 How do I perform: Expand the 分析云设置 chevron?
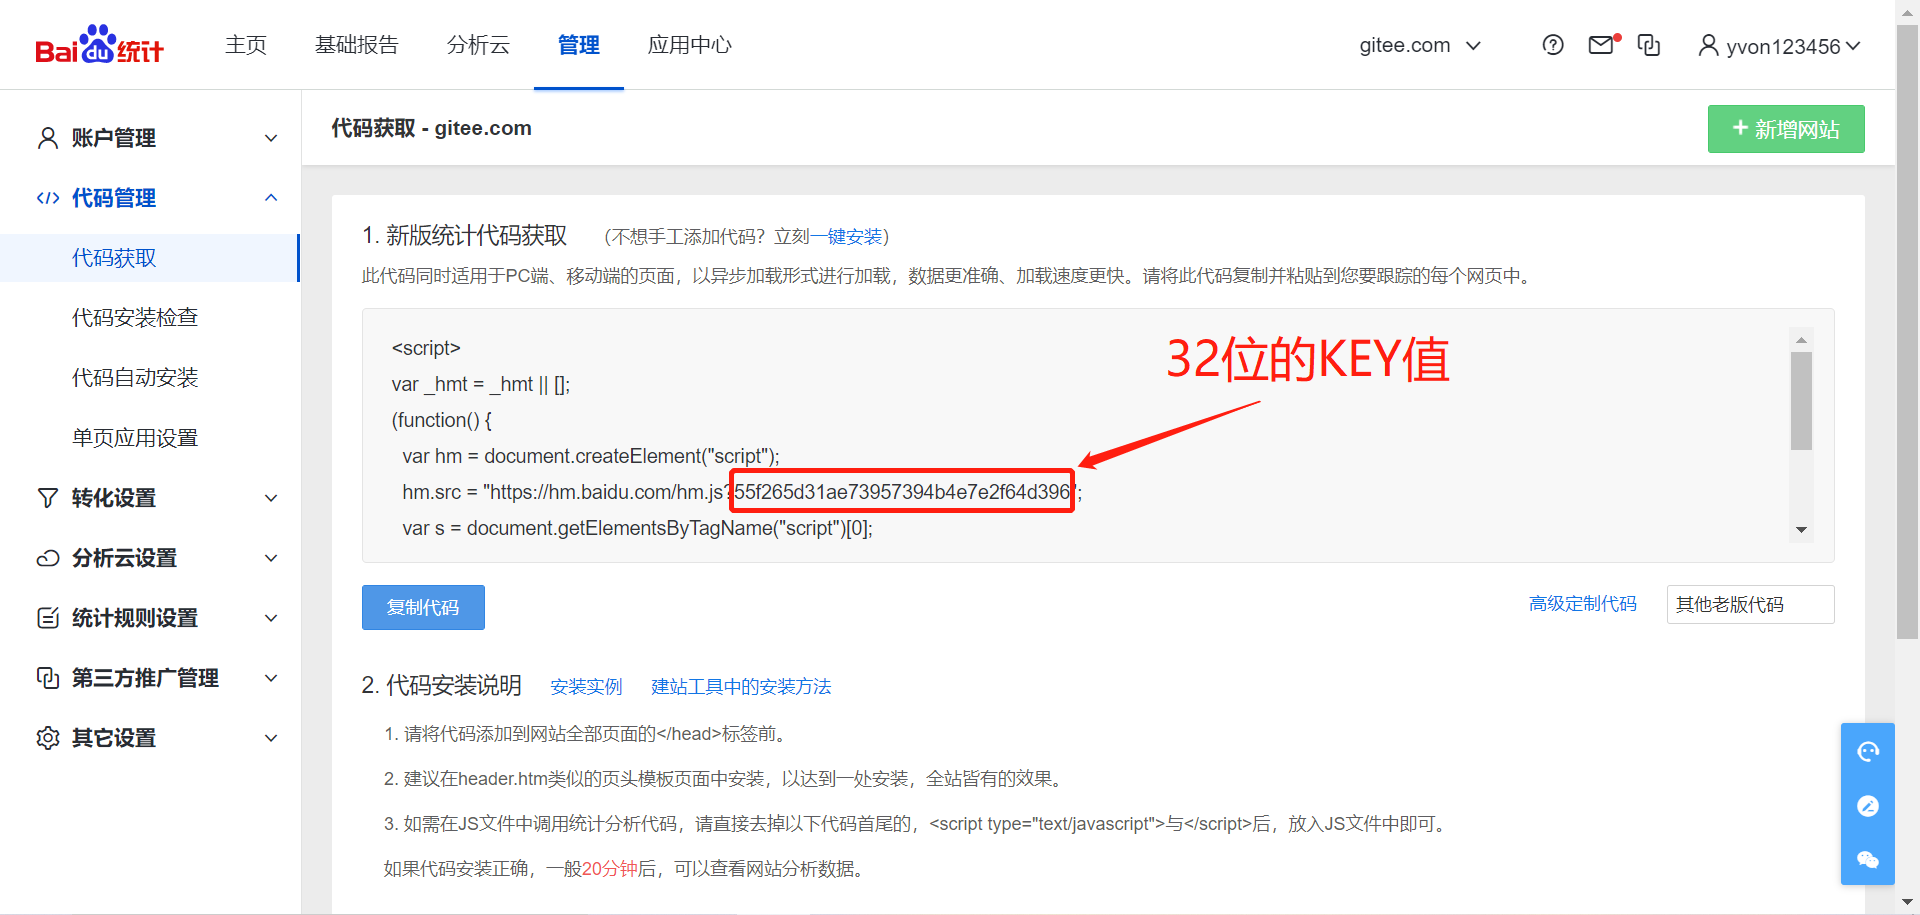pyautogui.click(x=271, y=558)
